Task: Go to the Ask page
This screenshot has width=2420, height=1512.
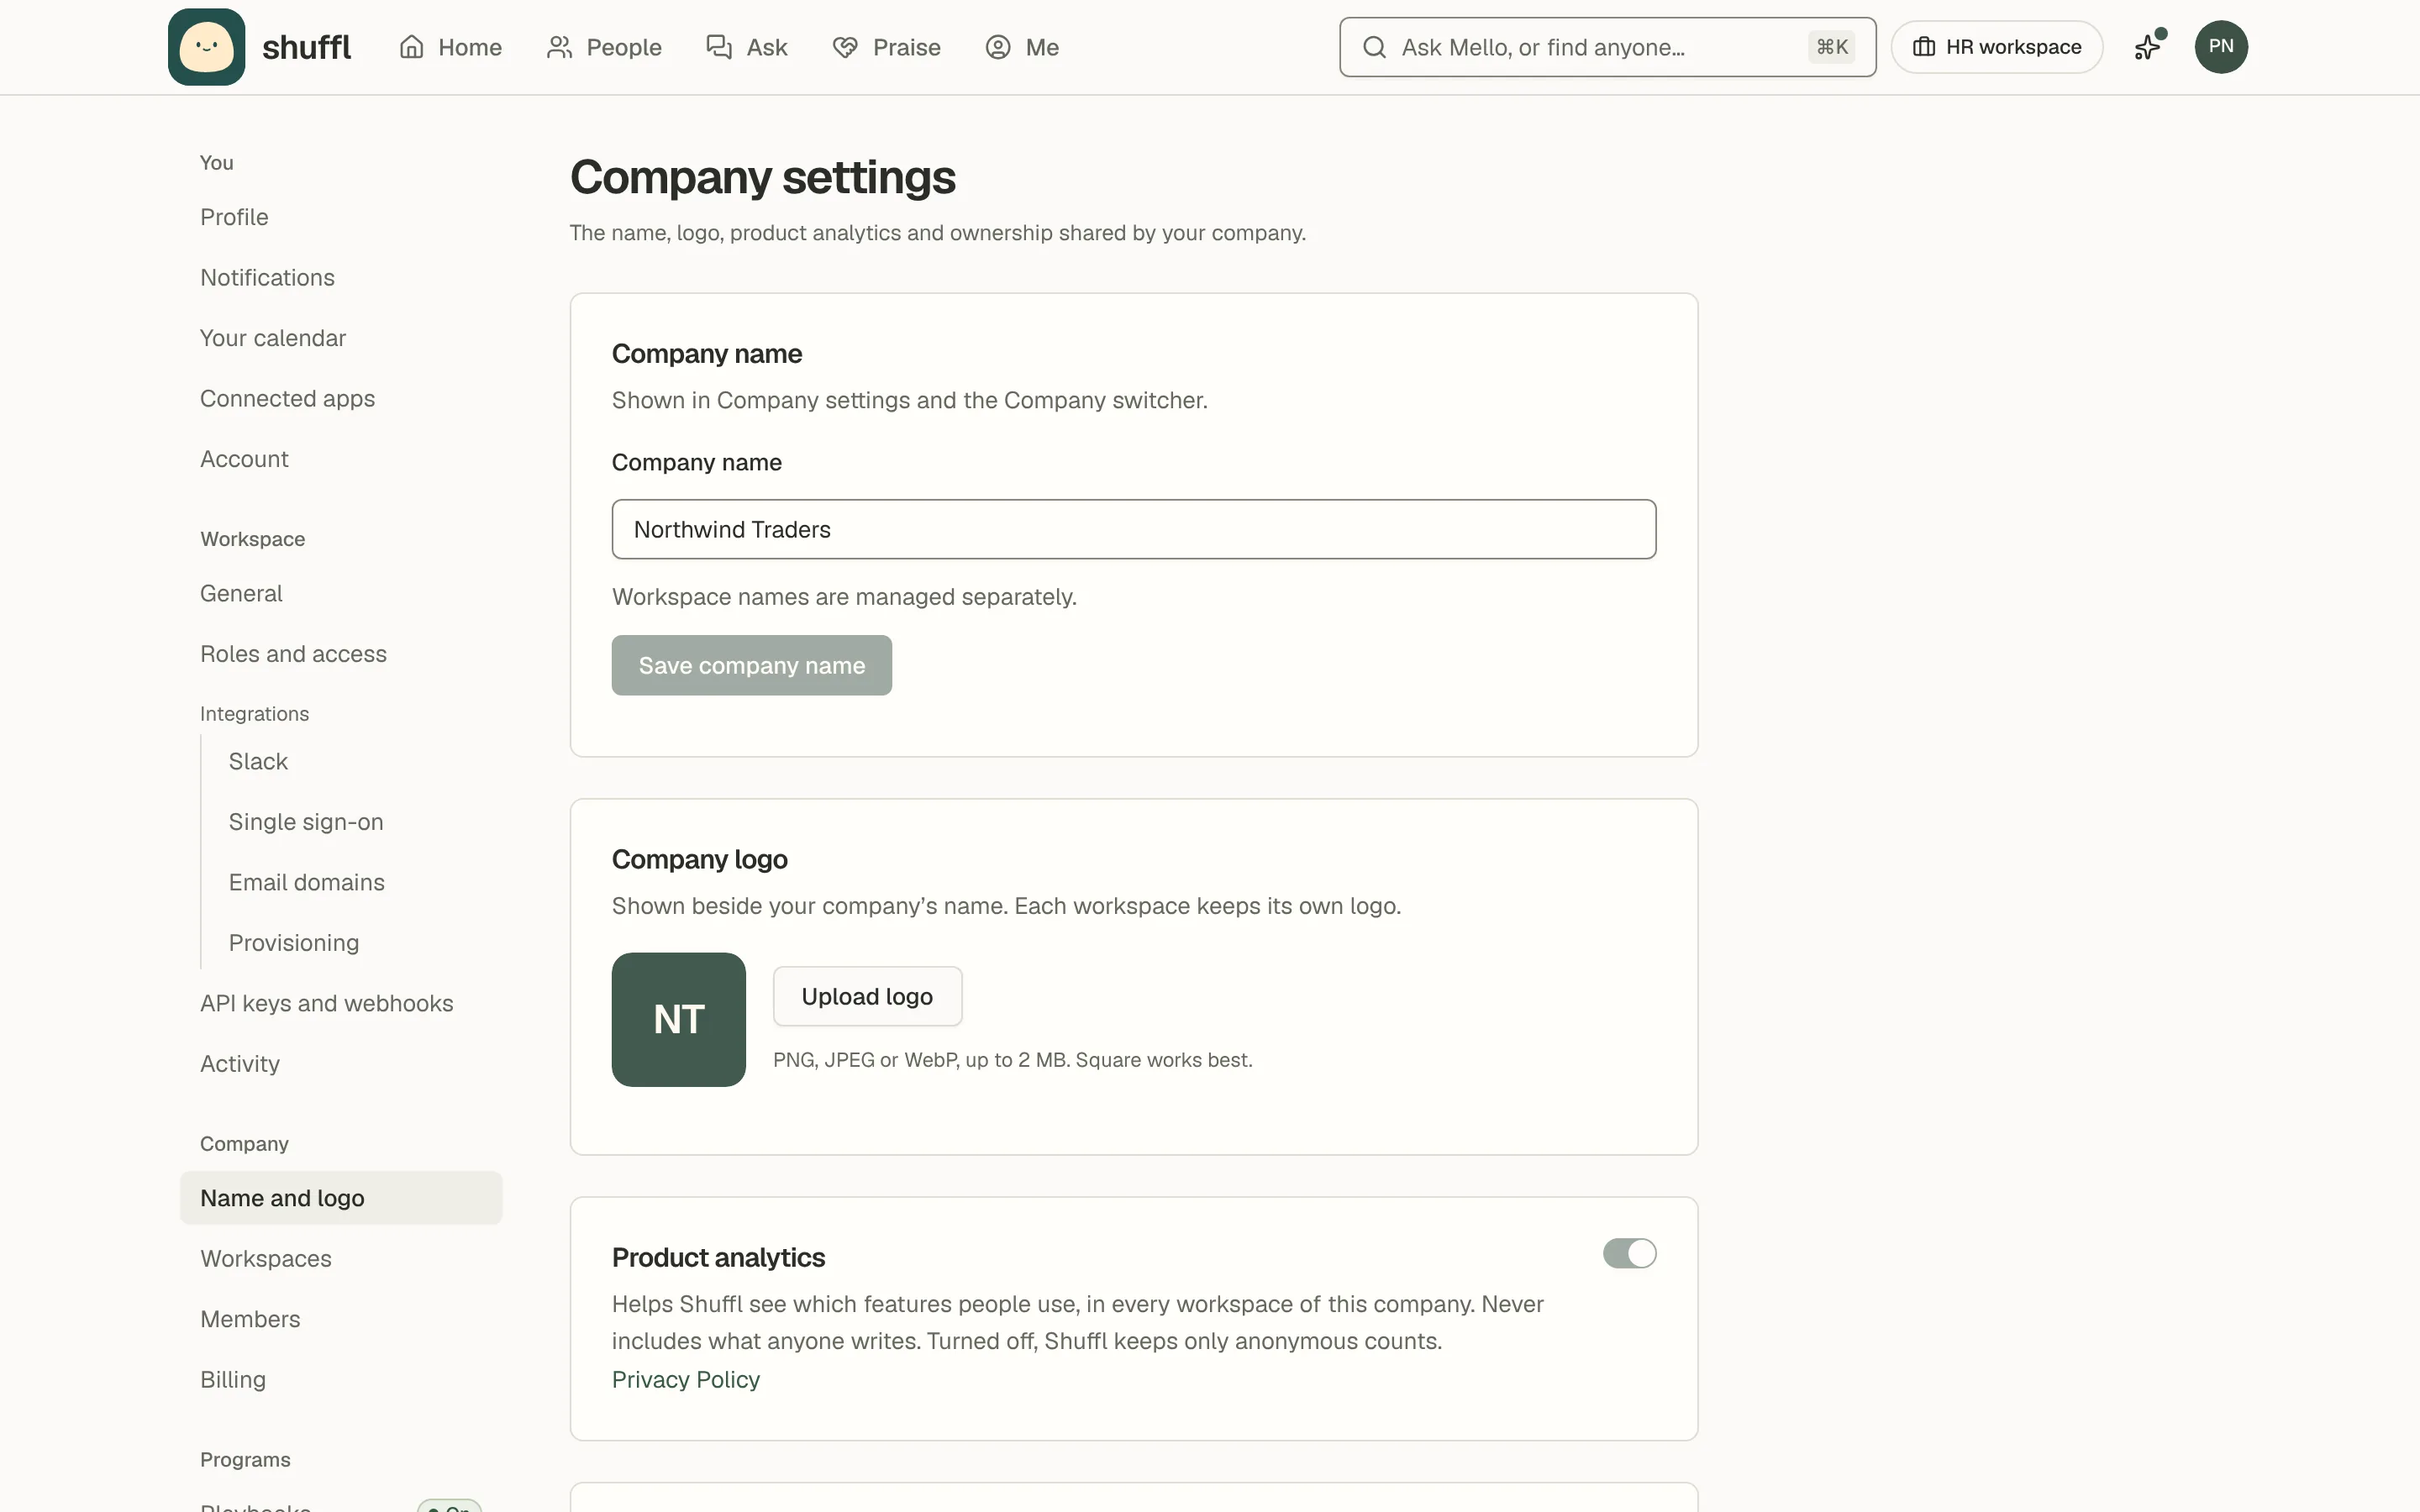Action: pos(747,47)
